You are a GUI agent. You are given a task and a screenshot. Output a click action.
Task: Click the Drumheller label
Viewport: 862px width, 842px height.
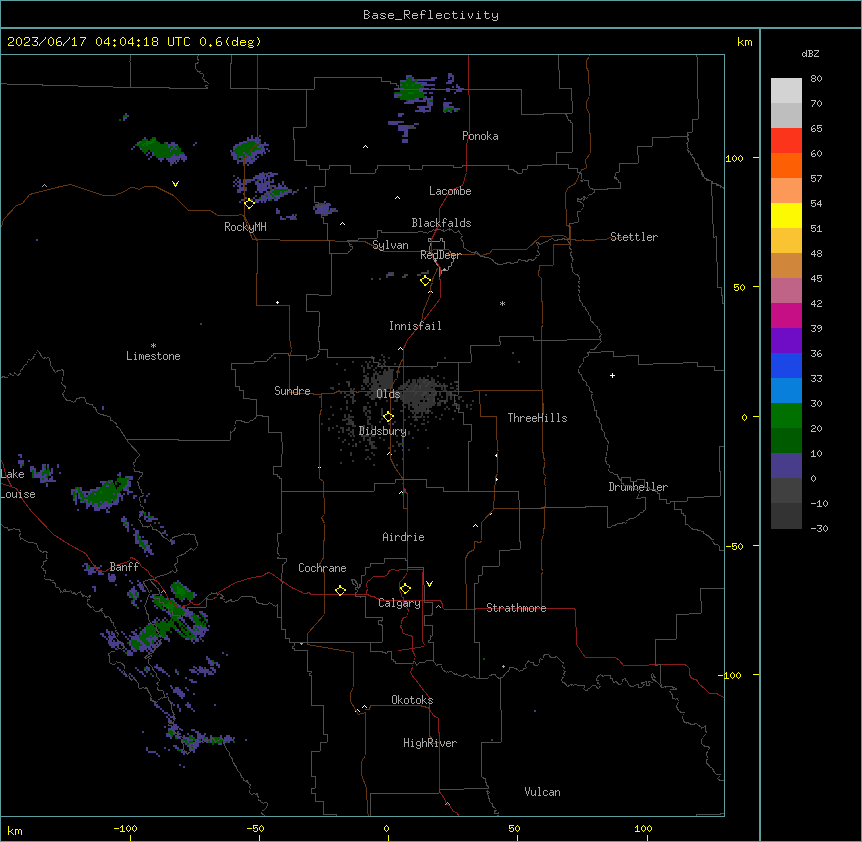pyautogui.click(x=638, y=487)
